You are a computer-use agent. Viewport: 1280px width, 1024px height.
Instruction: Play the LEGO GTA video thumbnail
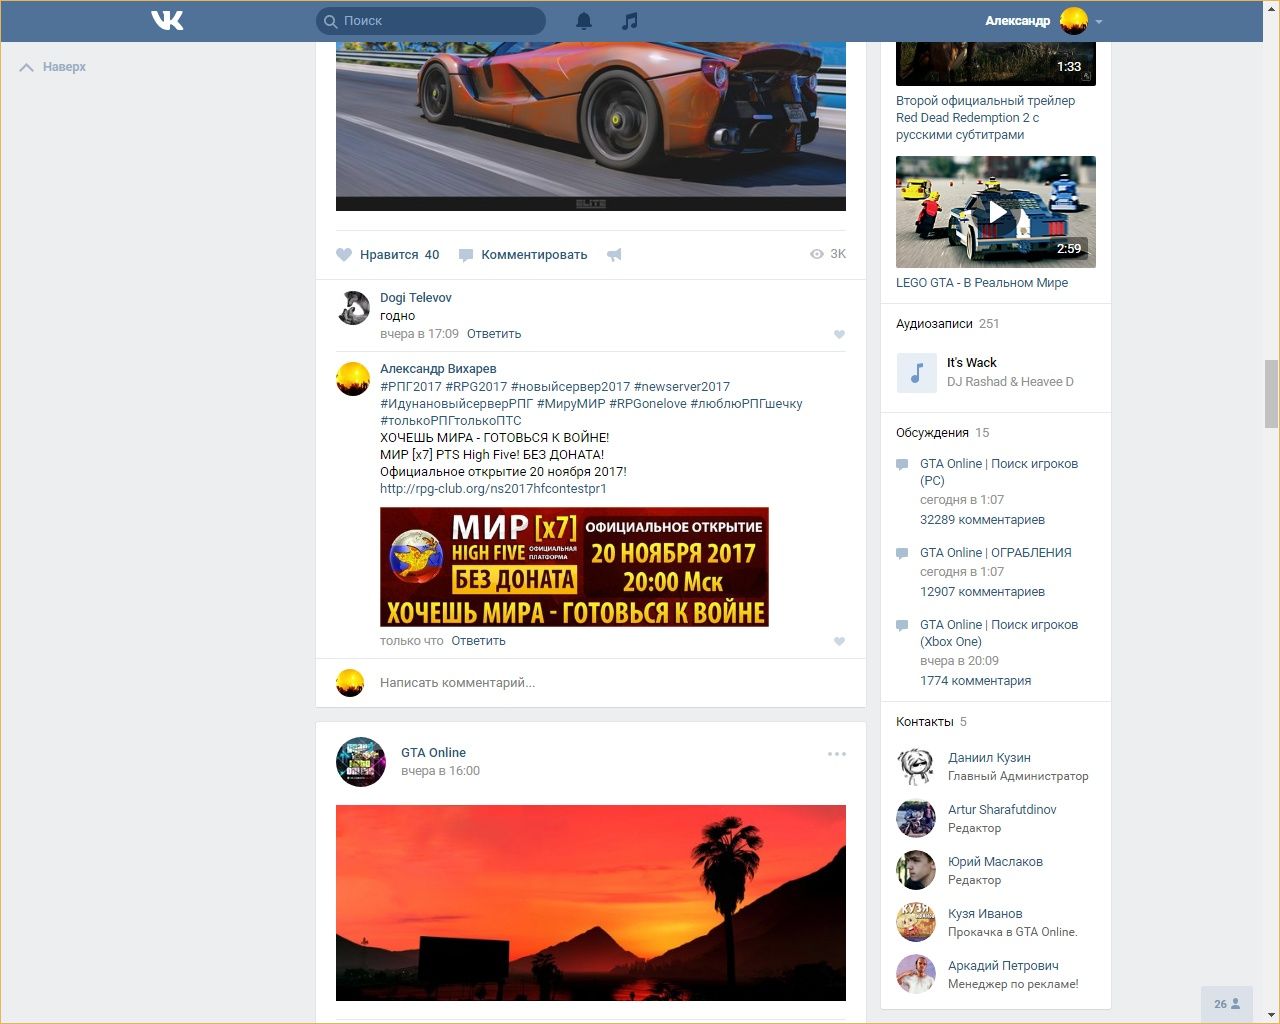(996, 212)
